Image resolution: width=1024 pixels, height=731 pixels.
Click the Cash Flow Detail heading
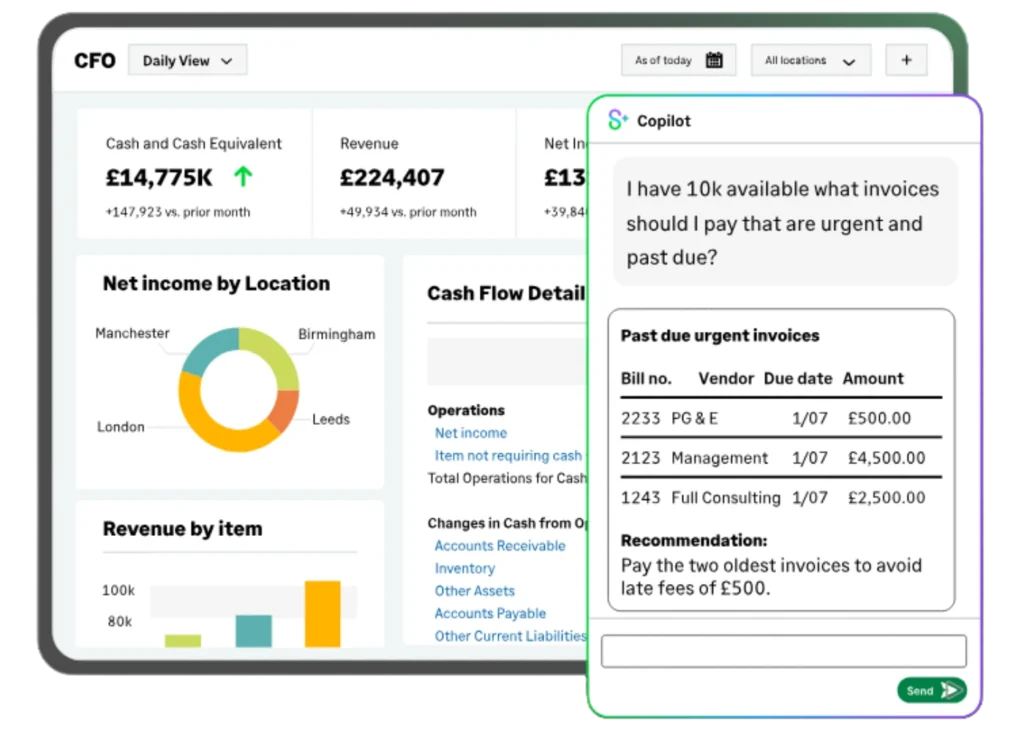[506, 293]
